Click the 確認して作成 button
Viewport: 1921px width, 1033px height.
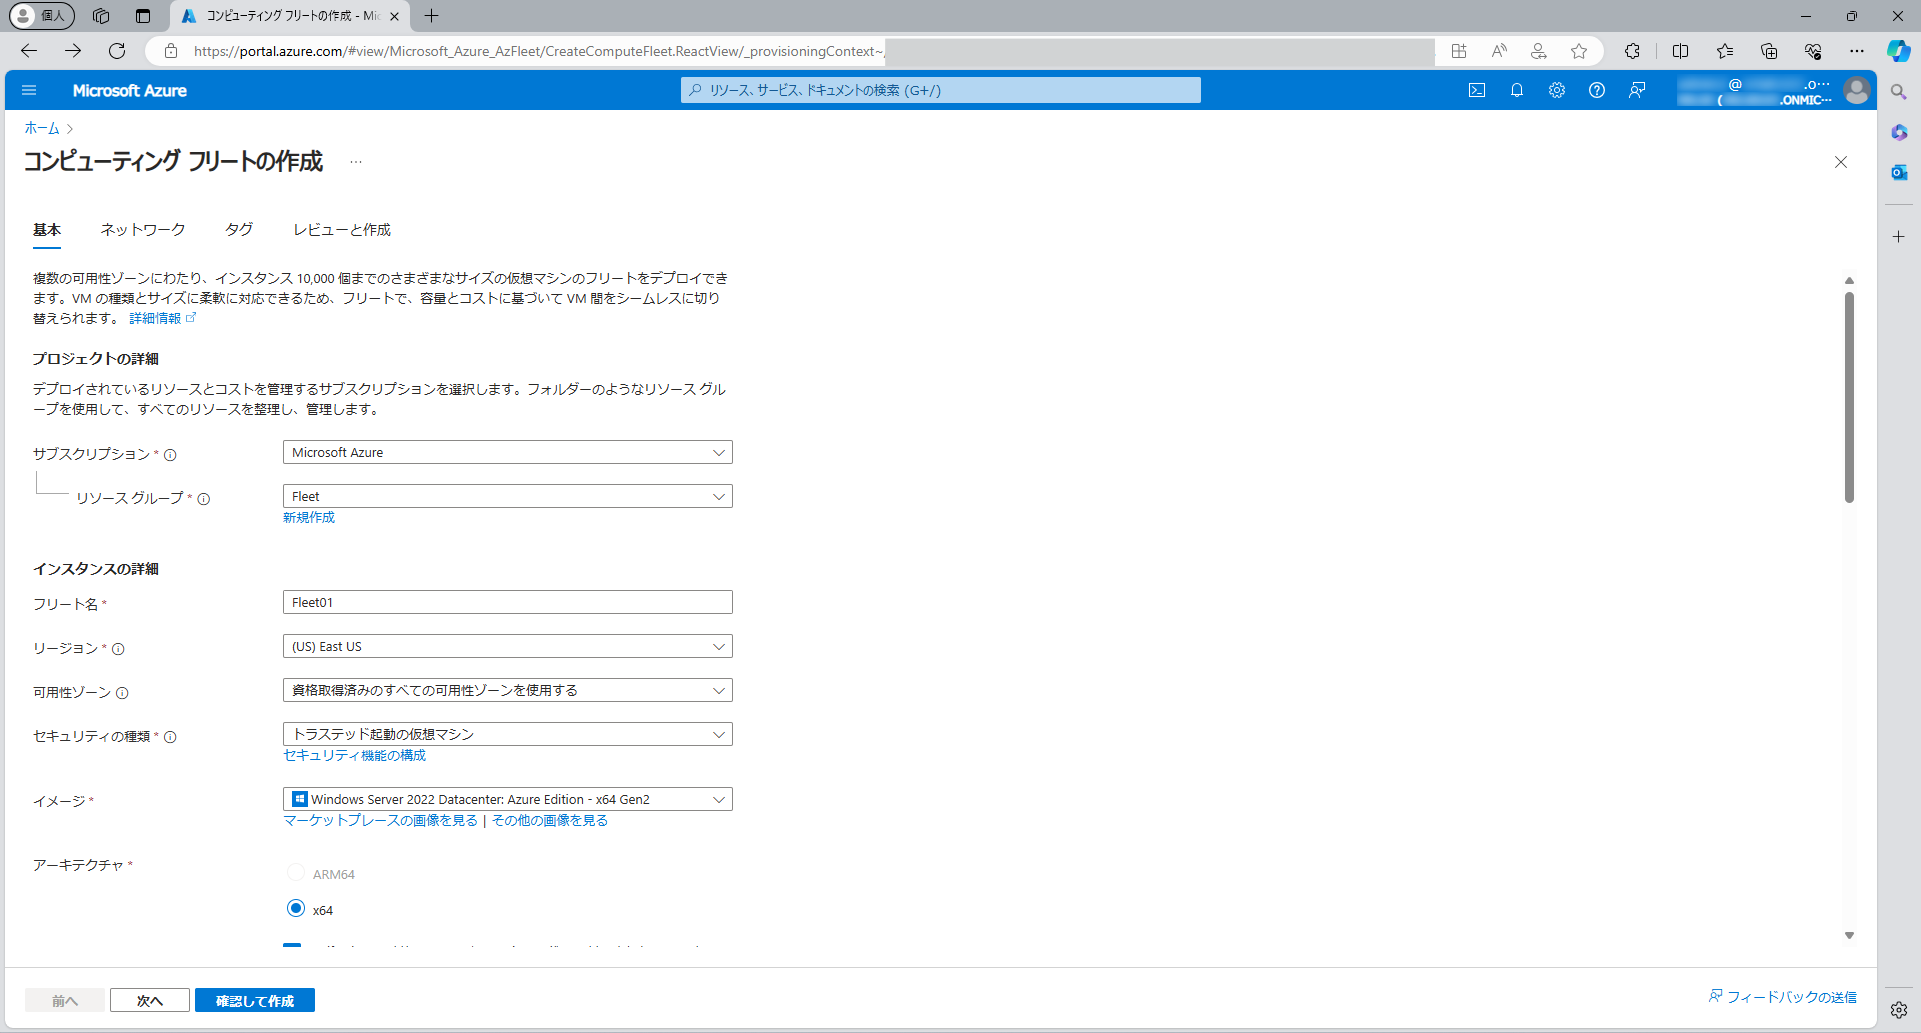255,1000
